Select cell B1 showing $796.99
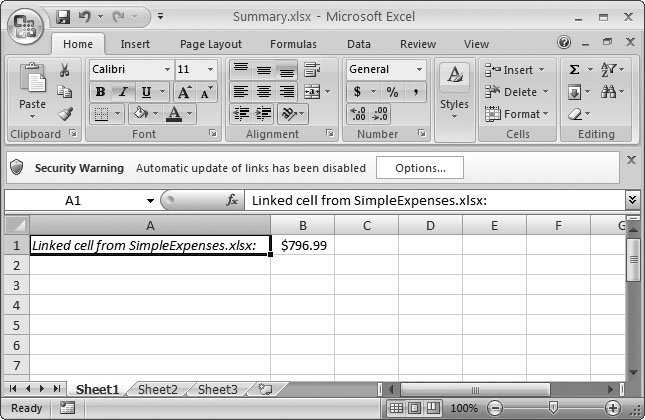 tap(303, 245)
